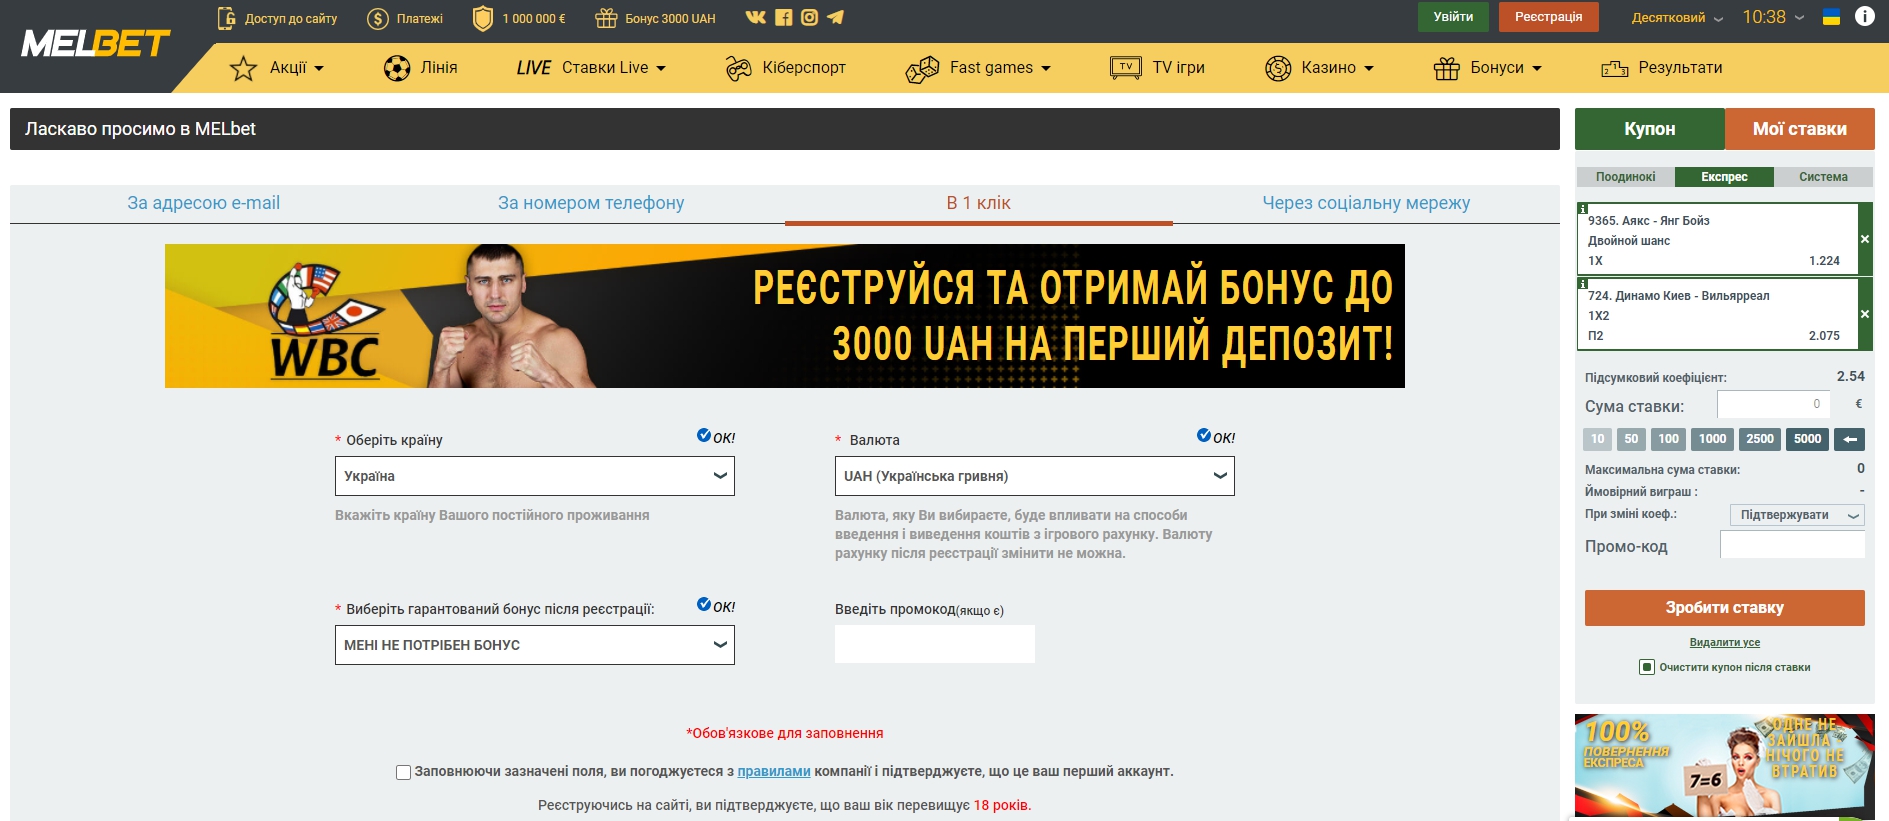Click the promo code field in registration form
This screenshot has width=1889, height=821.
(x=935, y=644)
